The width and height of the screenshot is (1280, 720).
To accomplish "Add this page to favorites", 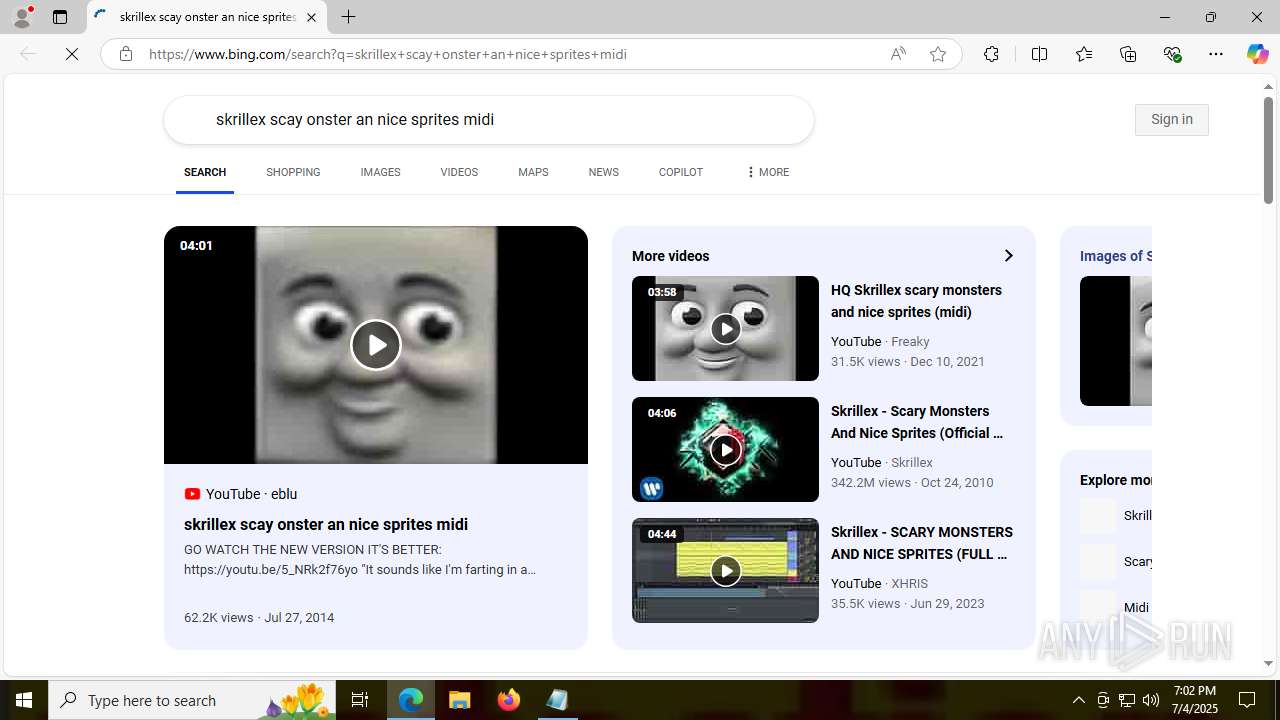I will [938, 54].
